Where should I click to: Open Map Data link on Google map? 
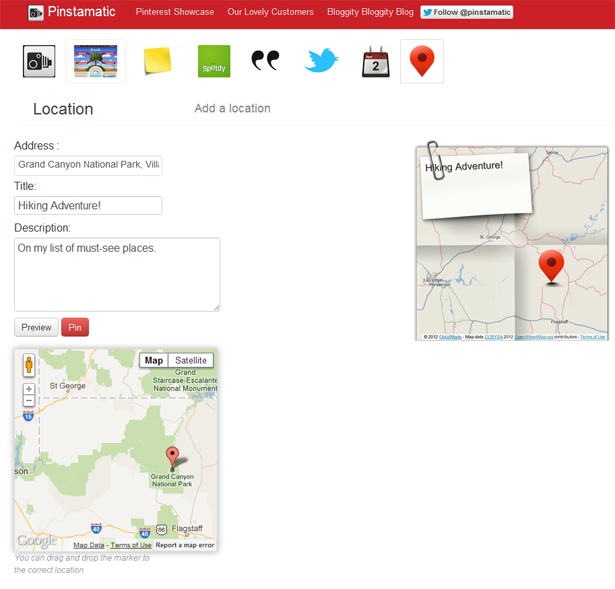tap(89, 545)
